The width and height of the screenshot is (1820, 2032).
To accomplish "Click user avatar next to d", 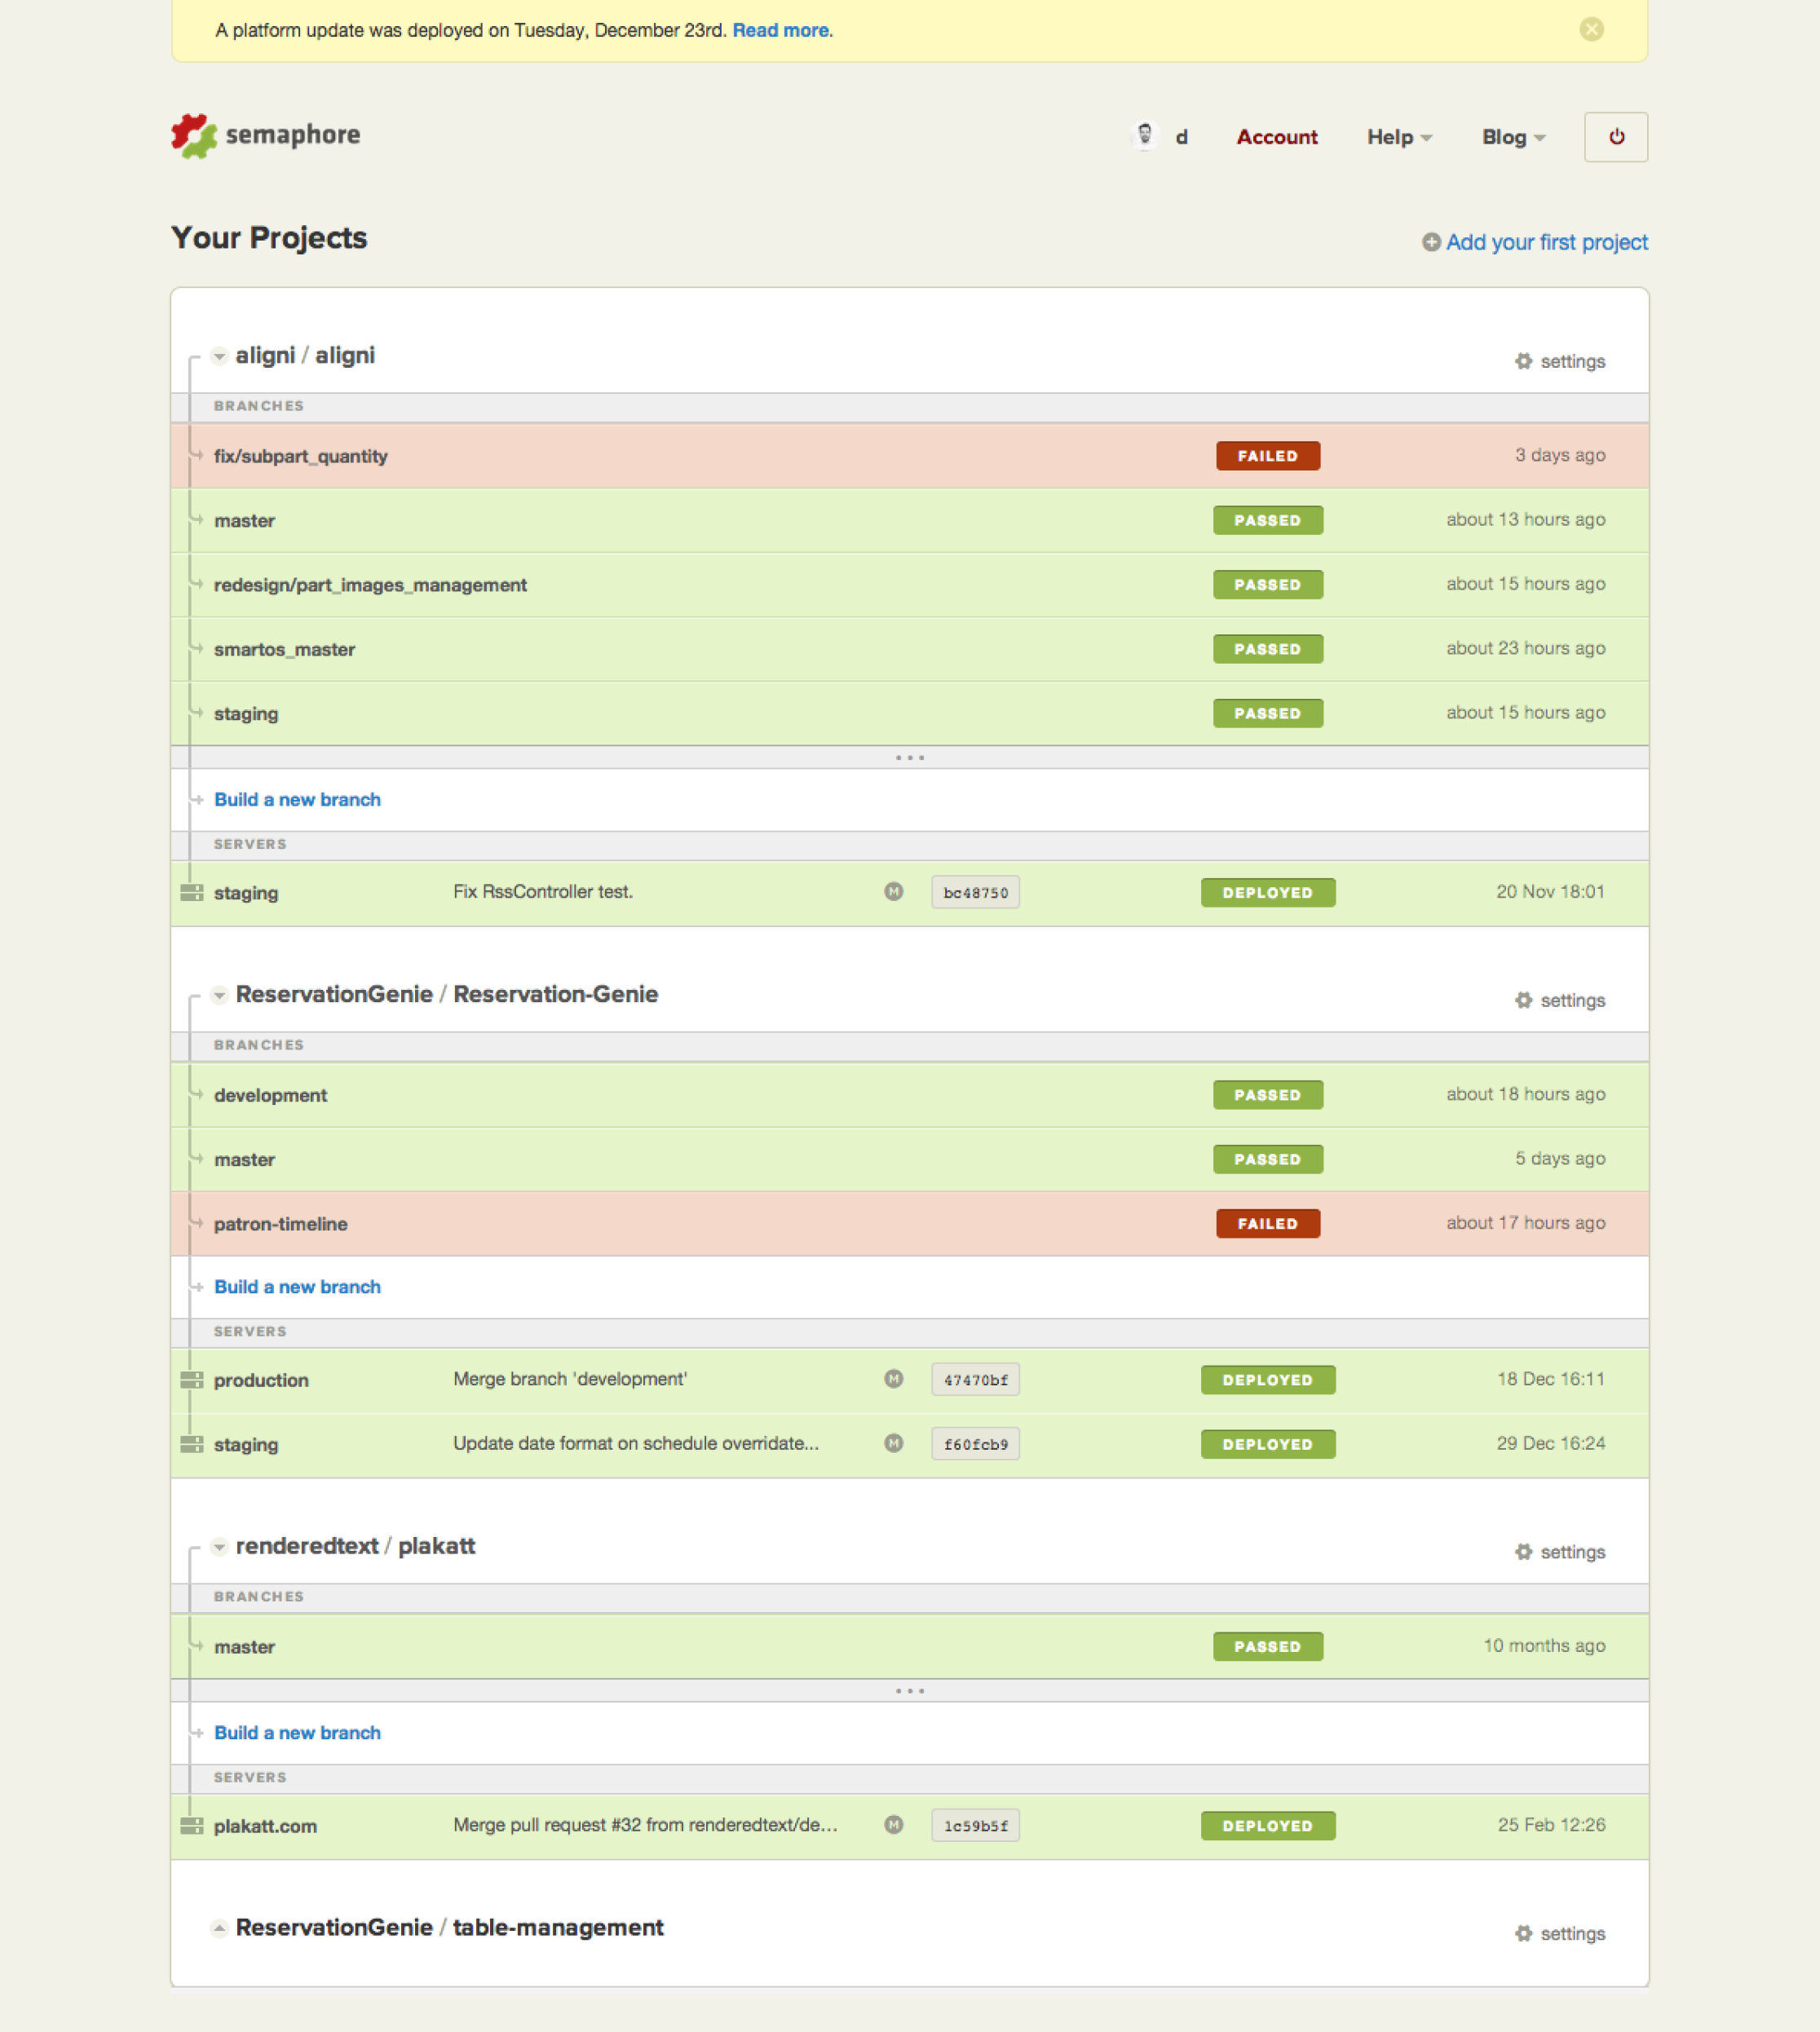I will pos(1145,135).
